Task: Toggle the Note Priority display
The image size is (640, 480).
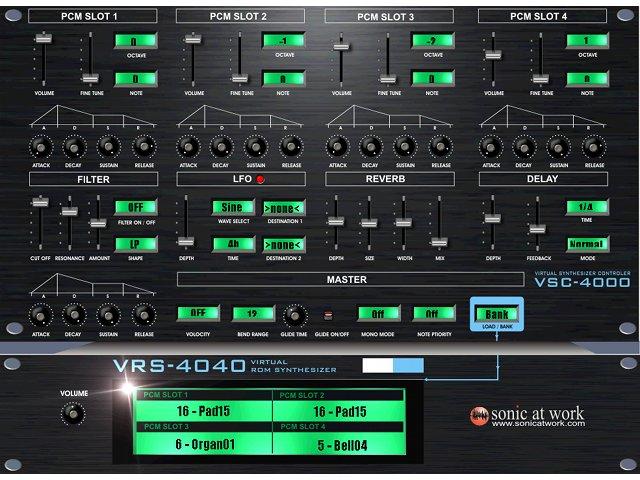Action: click(x=434, y=313)
